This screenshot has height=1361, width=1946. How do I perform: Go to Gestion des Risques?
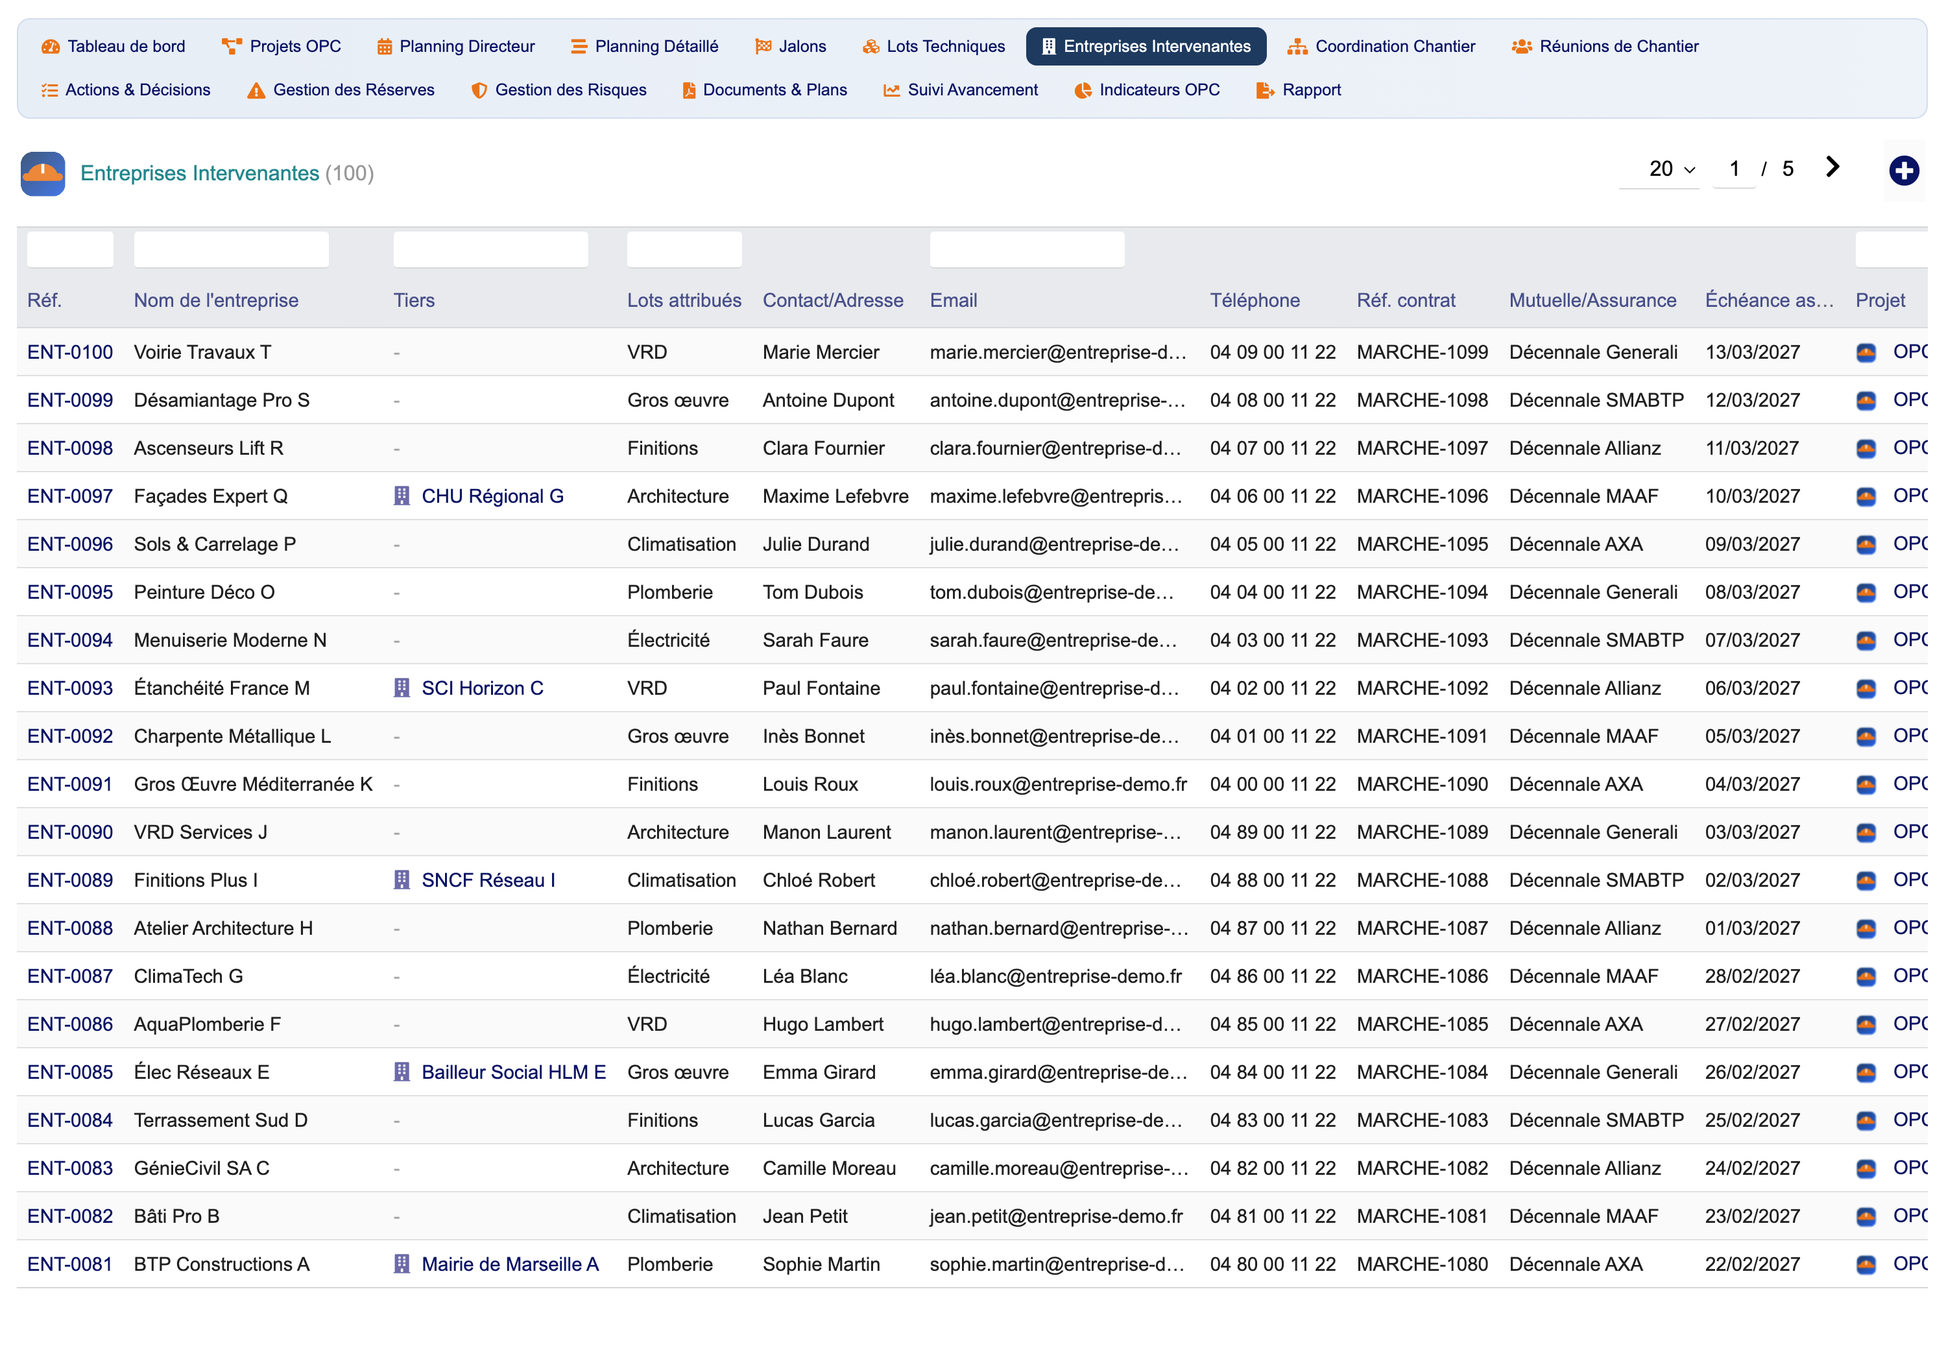559,90
